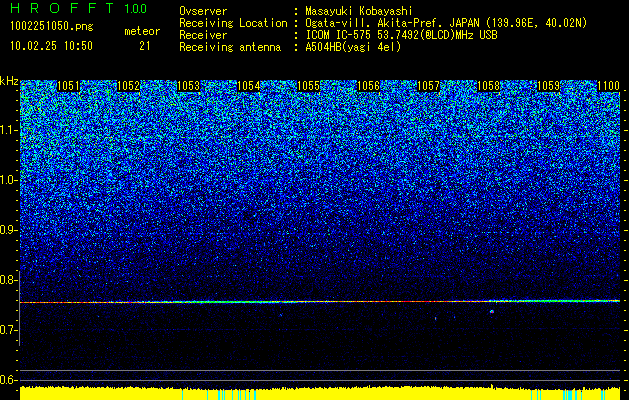Click the kHz axis unit label
Screen dimensions: 629x400
click(x=9, y=81)
